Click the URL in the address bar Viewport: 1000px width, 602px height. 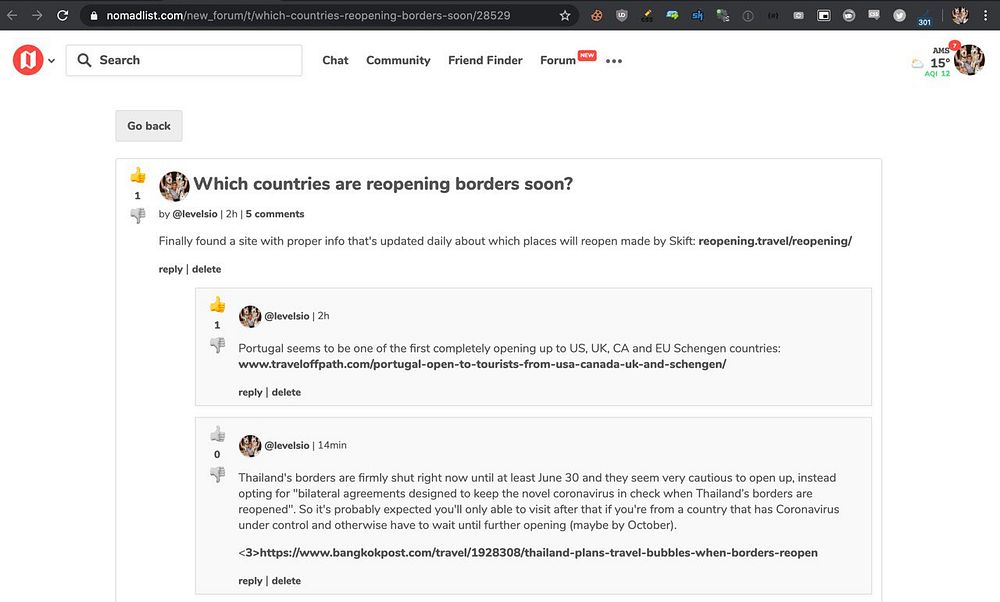coord(308,15)
